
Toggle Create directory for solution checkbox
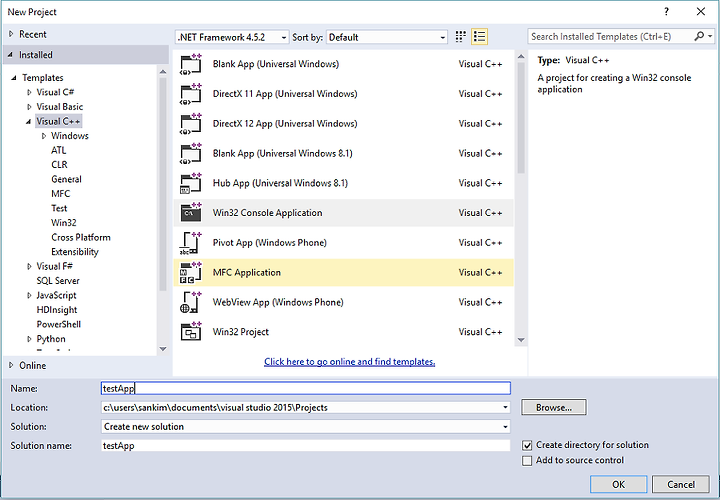click(x=527, y=445)
